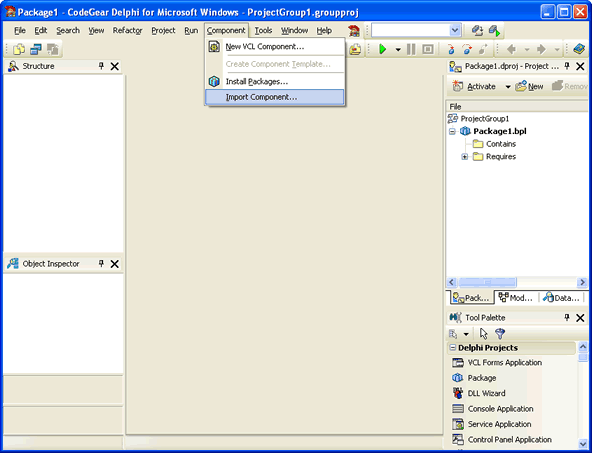
Task: Collapse the Package1.bpl tree node
Action: click(x=452, y=132)
